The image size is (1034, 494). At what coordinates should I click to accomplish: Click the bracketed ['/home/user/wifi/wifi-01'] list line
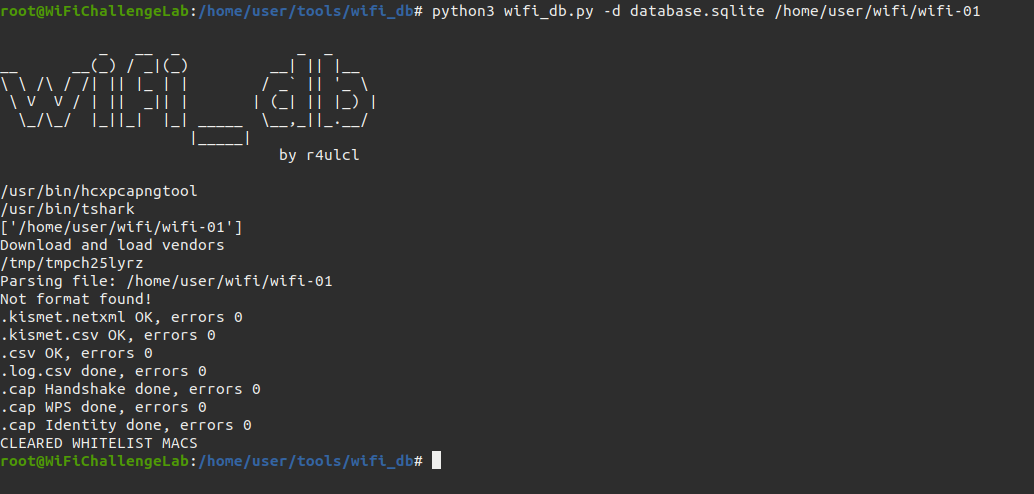(x=121, y=227)
